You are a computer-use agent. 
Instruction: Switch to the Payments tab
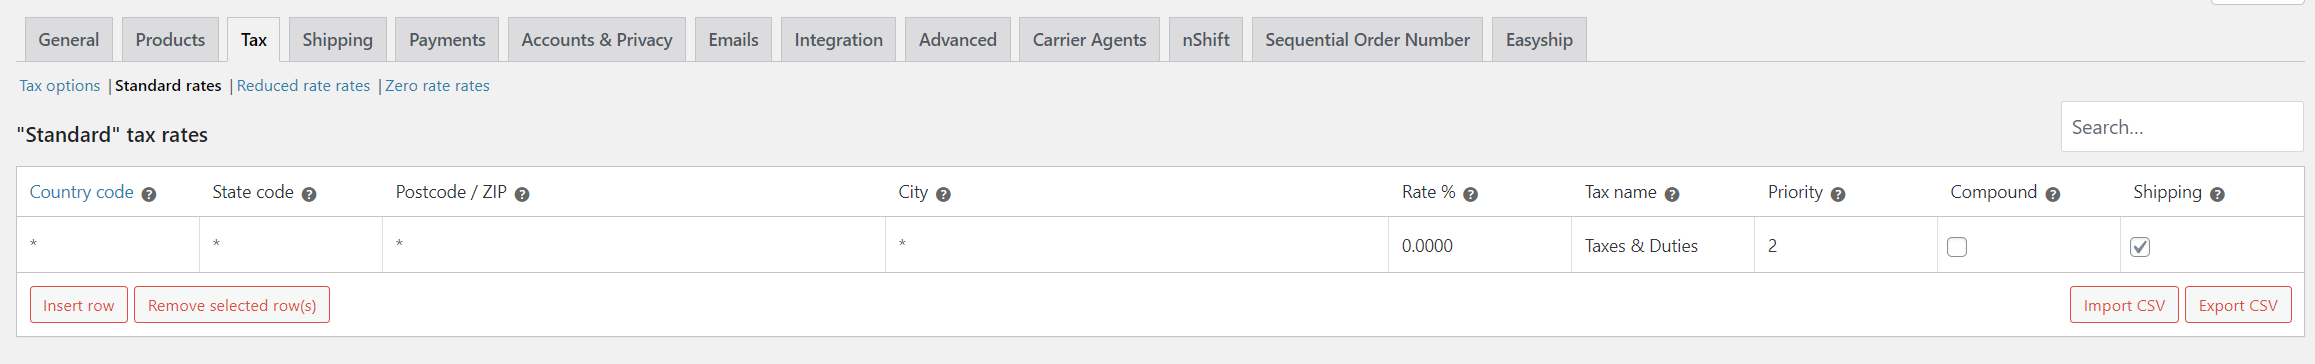pos(447,40)
